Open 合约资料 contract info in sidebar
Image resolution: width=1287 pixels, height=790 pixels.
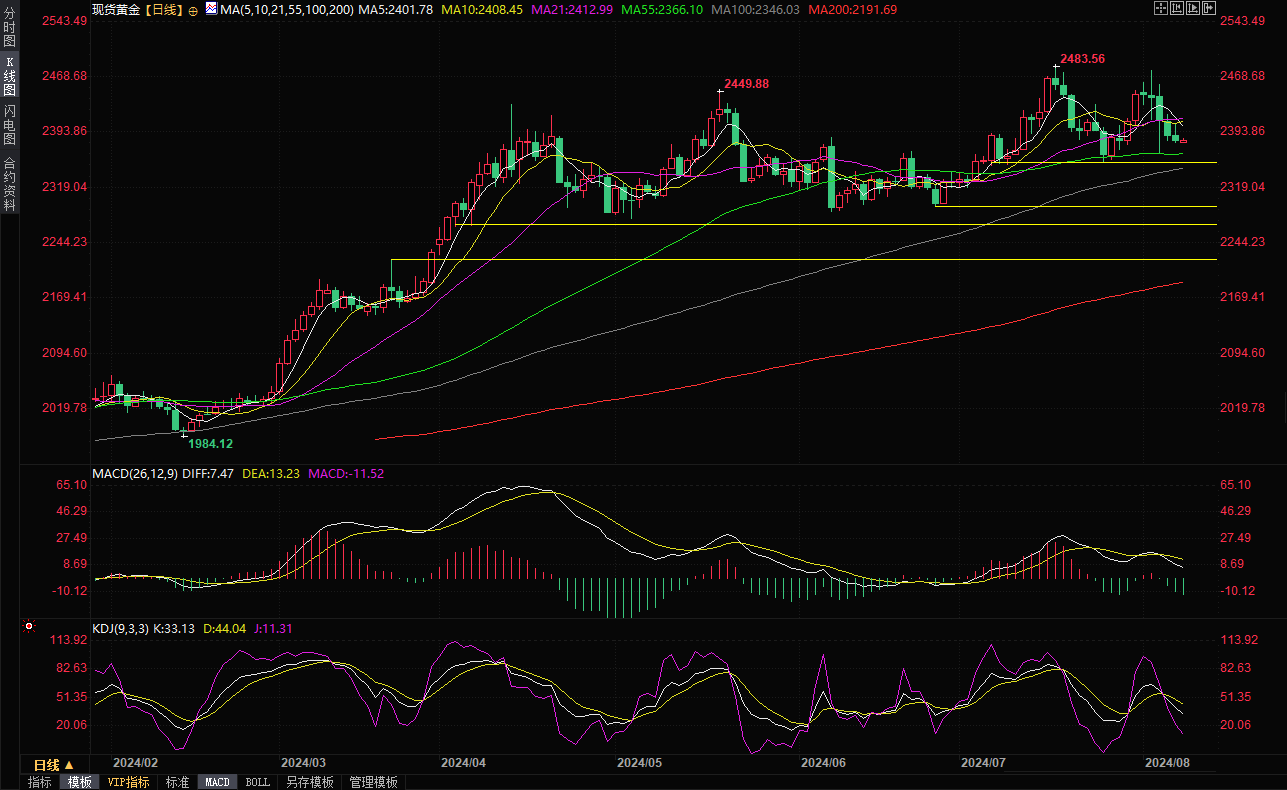pos(10,184)
